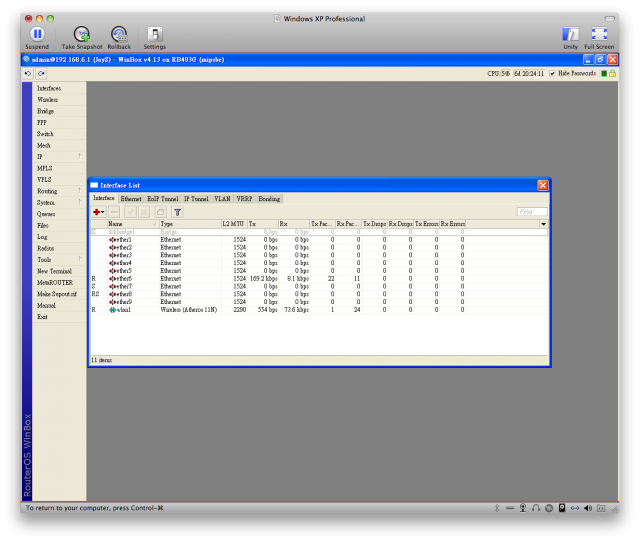Image resolution: width=640 pixels, height=542 pixels.
Task: Select the wlan1 interface row
Action: (x=319, y=310)
